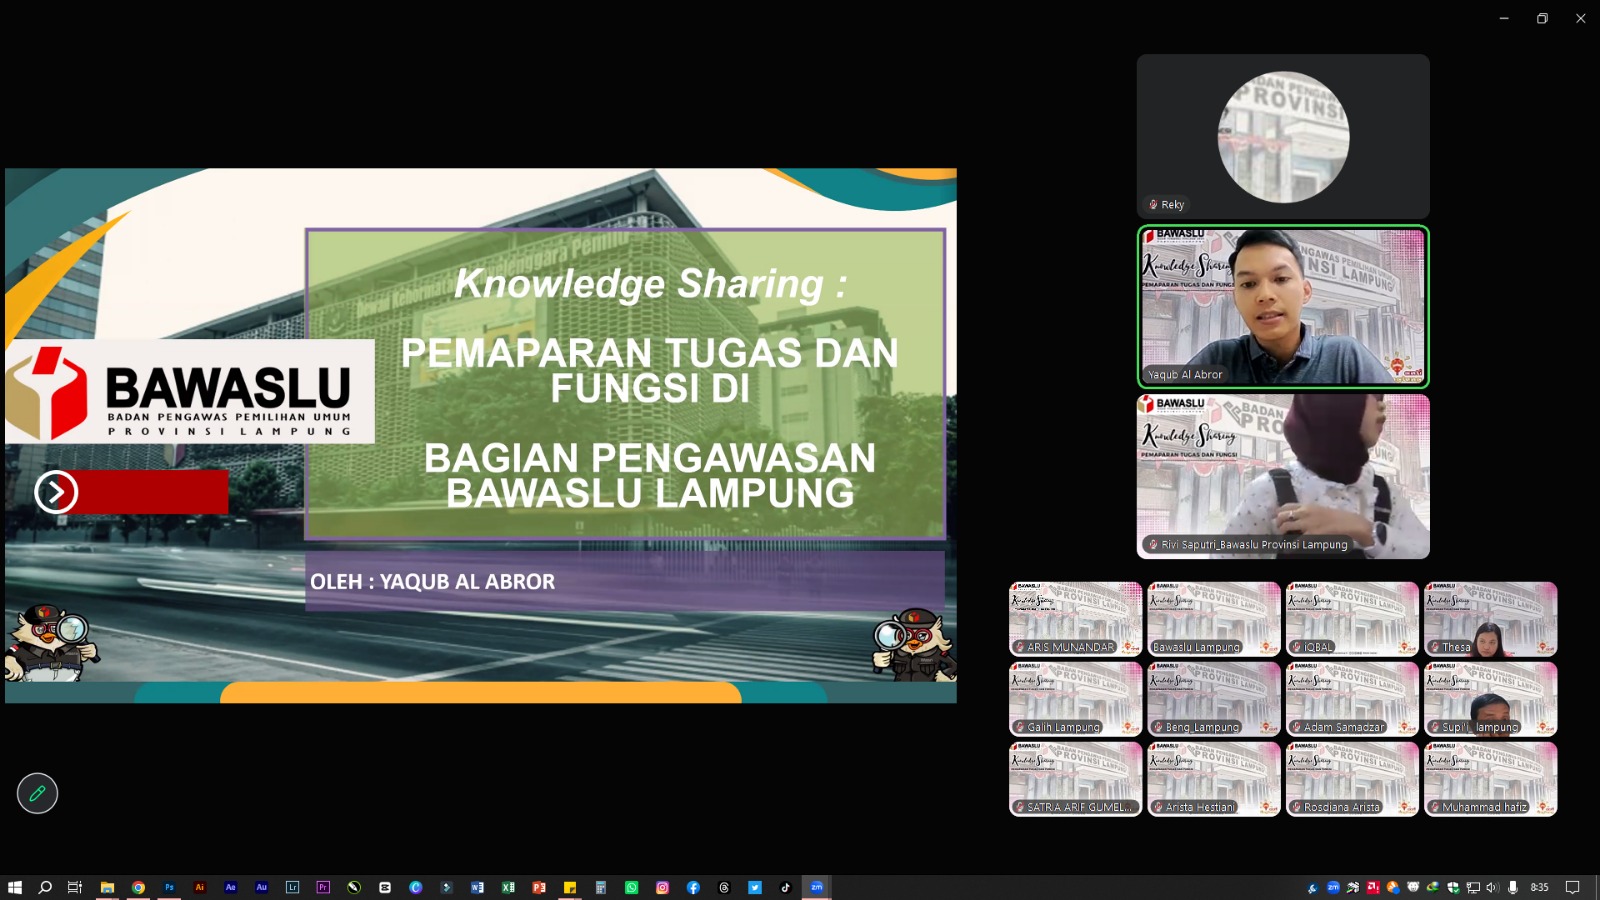Open Lightroom from the taskbar

[x=292, y=887]
